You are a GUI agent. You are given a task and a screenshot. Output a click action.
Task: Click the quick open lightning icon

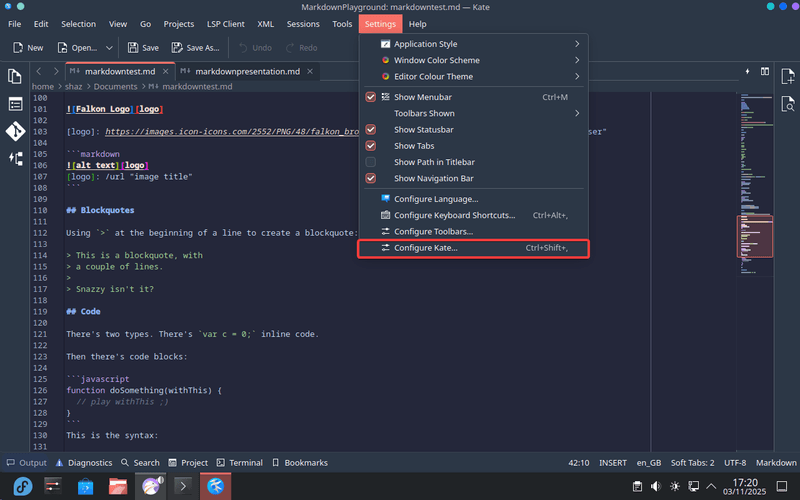coord(747,71)
